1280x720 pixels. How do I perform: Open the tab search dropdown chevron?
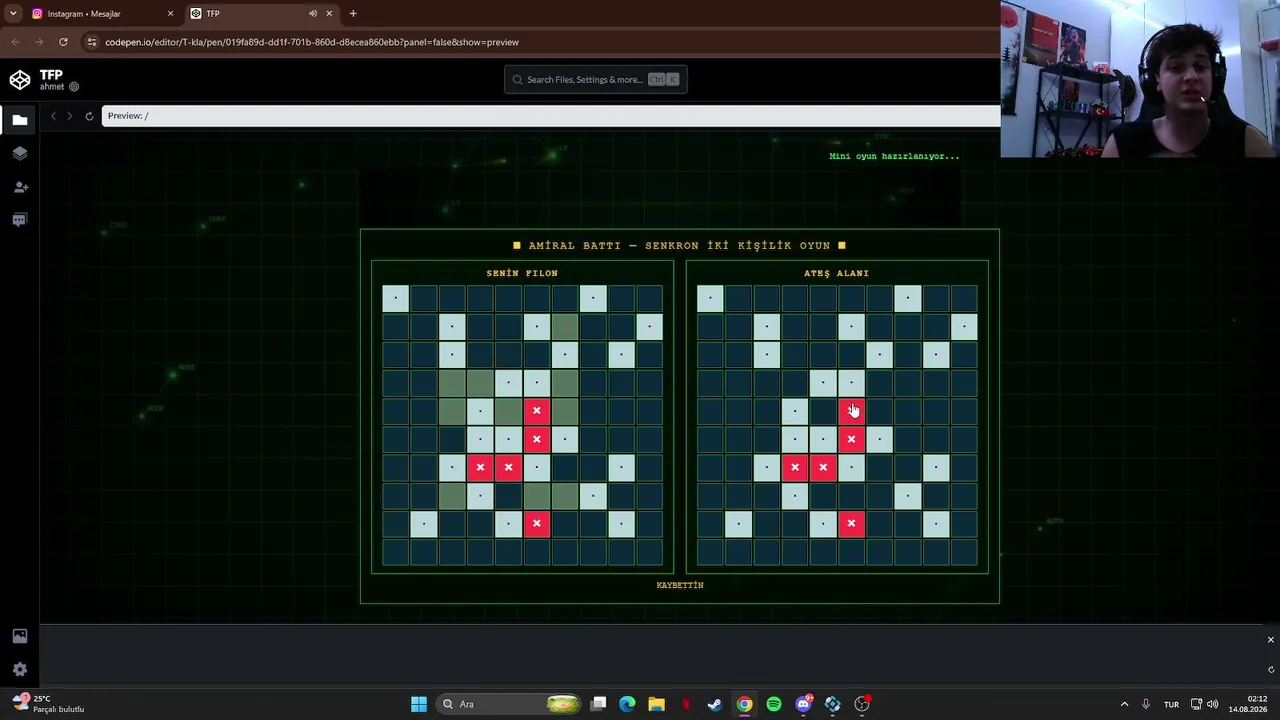(13, 14)
